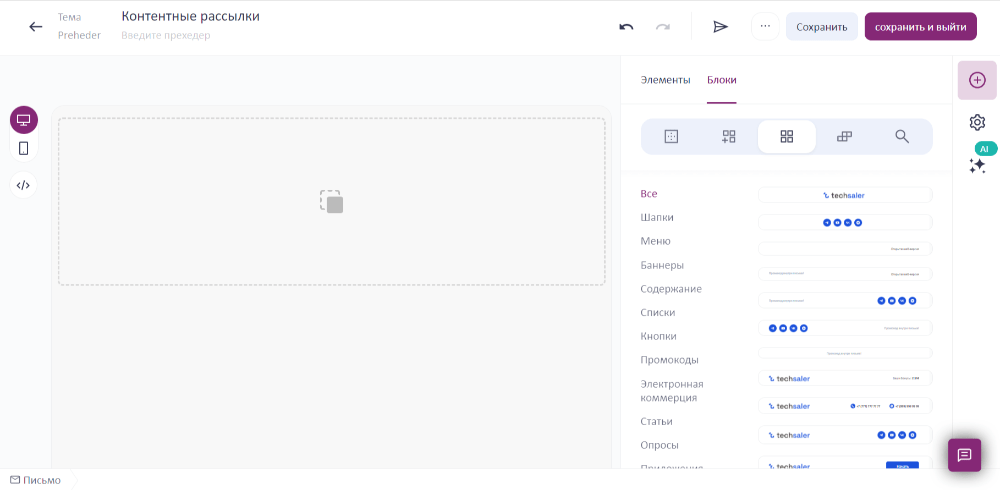
Task: Choose techsaler logo with phone numbers block
Action: click(x=845, y=406)
